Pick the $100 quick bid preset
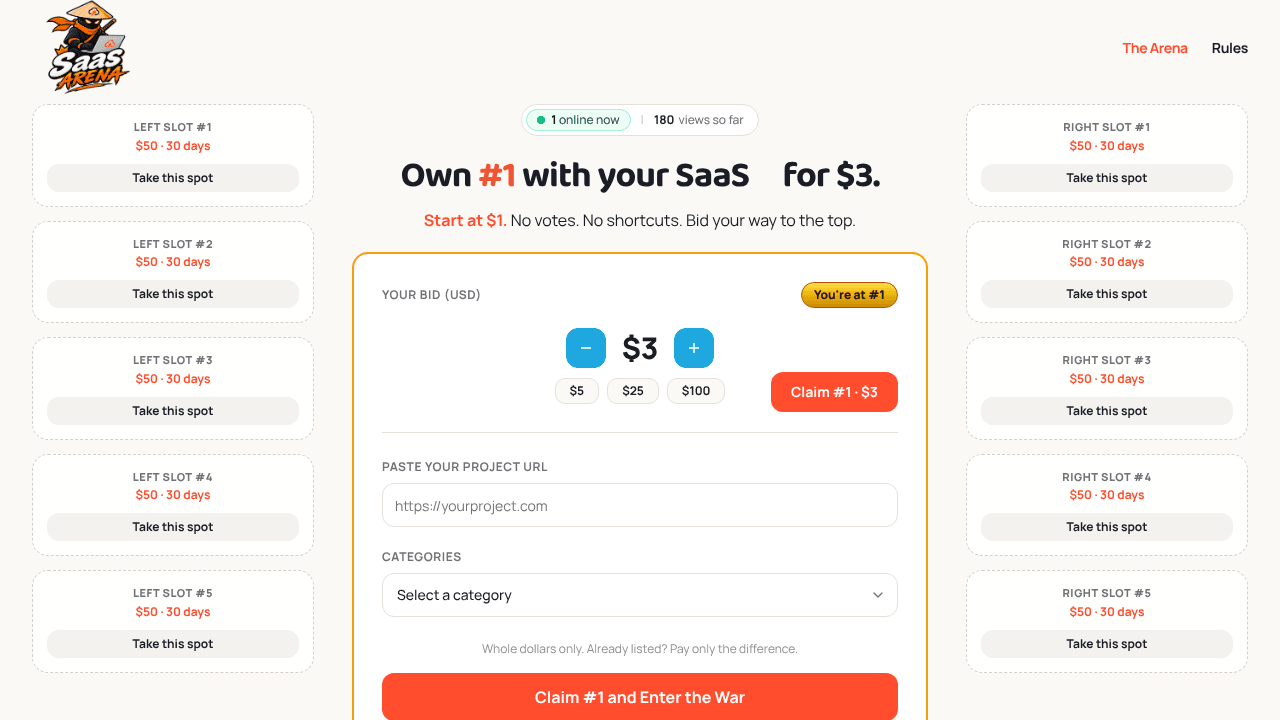Viewport: 1280px width, 720px height. point(696,391)
